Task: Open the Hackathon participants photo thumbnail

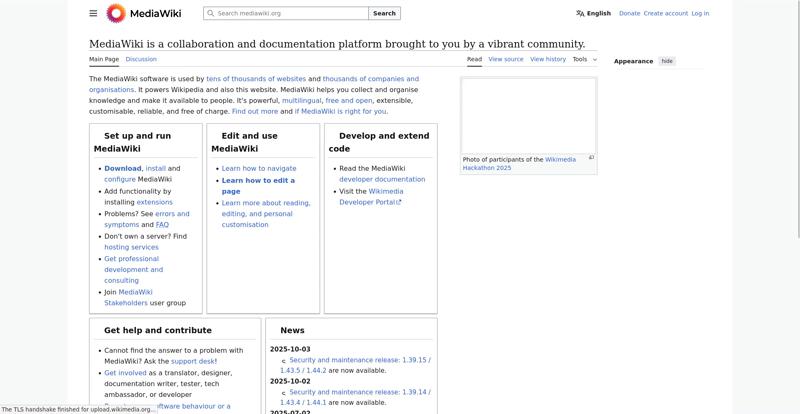Action: click(528, 115)
